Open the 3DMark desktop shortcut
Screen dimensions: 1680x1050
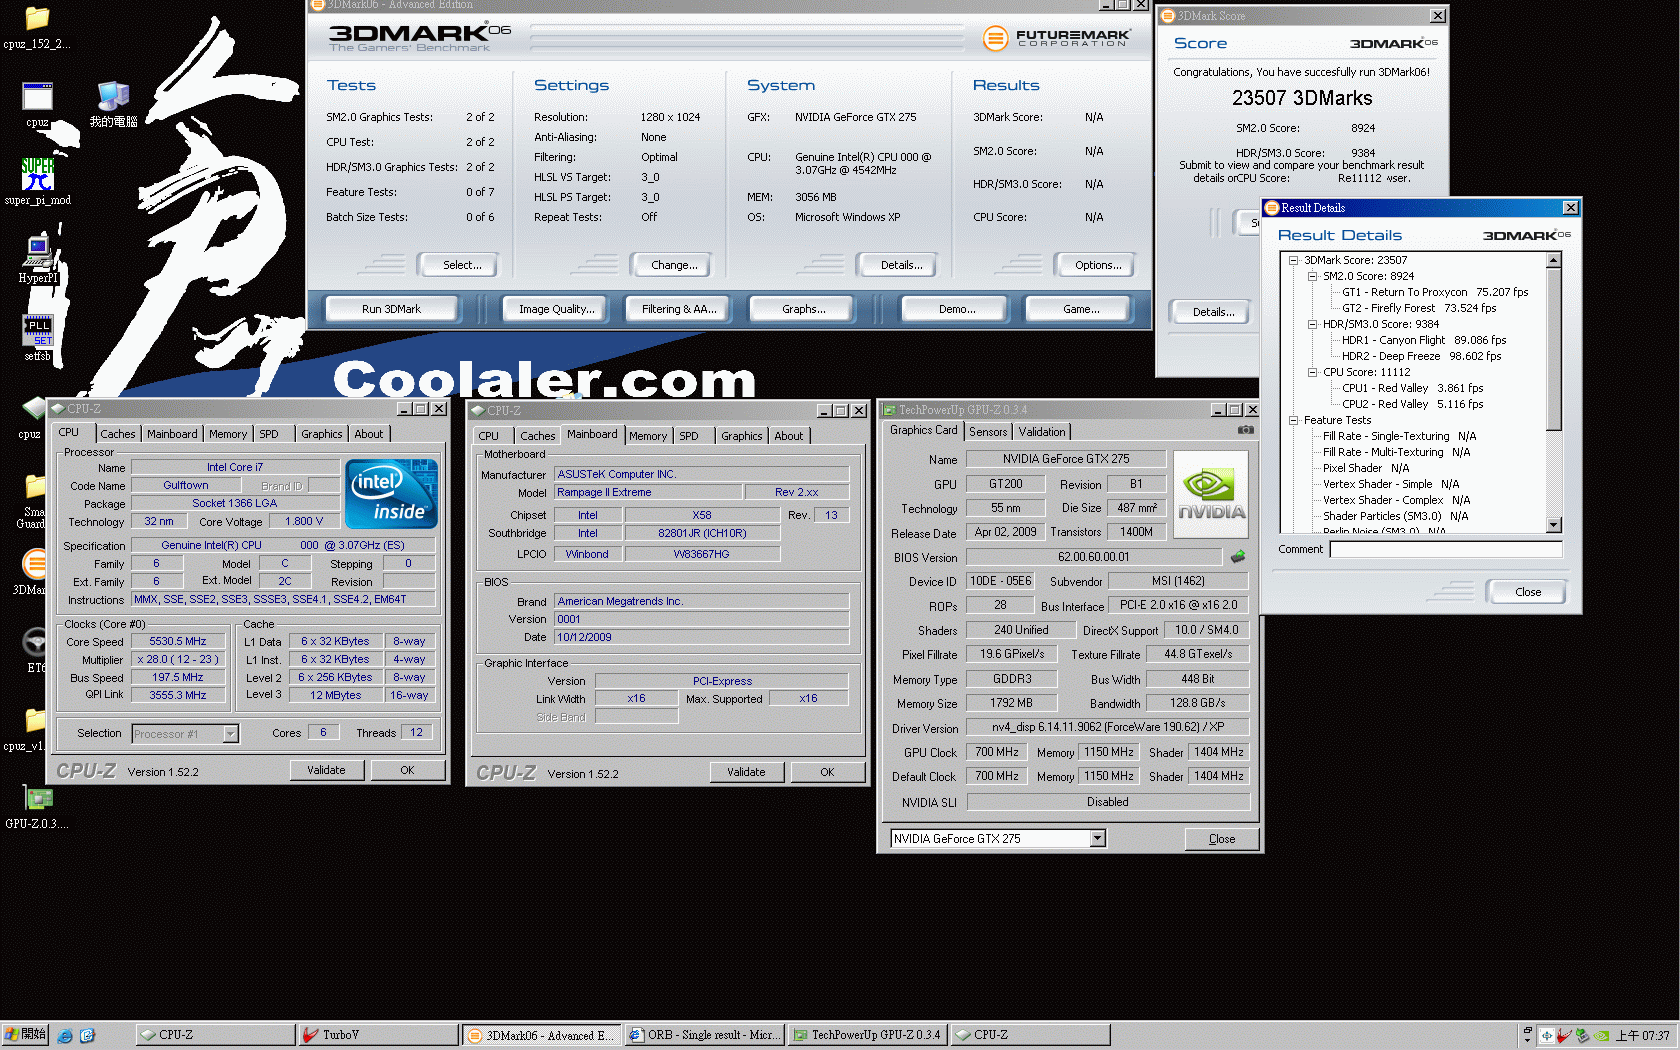(29, 571)
